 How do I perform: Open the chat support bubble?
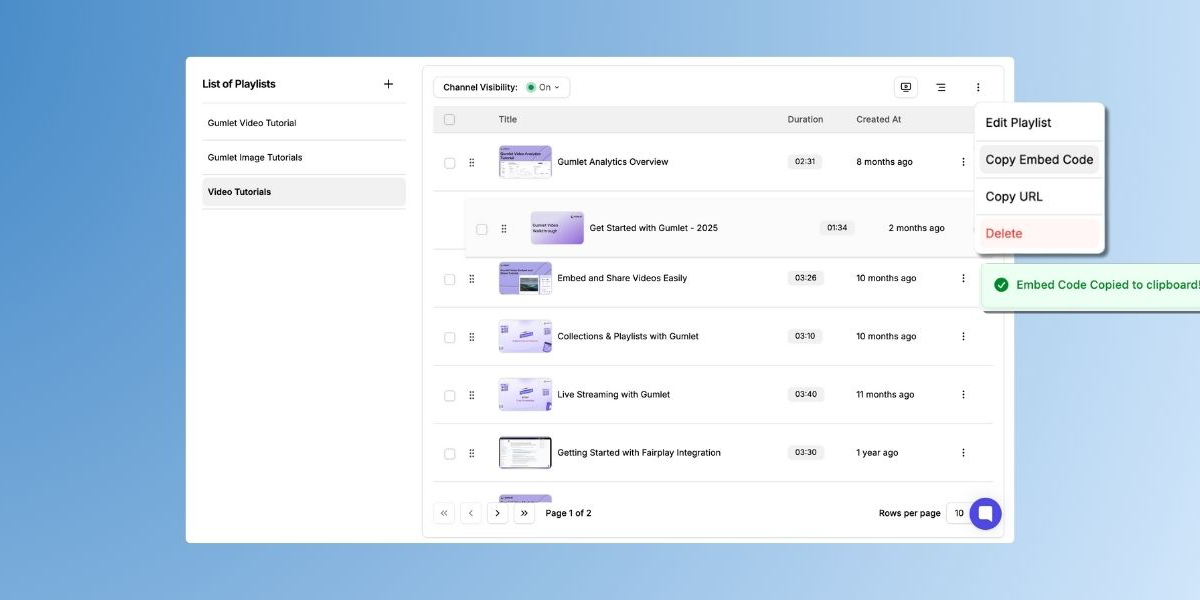click(x=985, y=514)
